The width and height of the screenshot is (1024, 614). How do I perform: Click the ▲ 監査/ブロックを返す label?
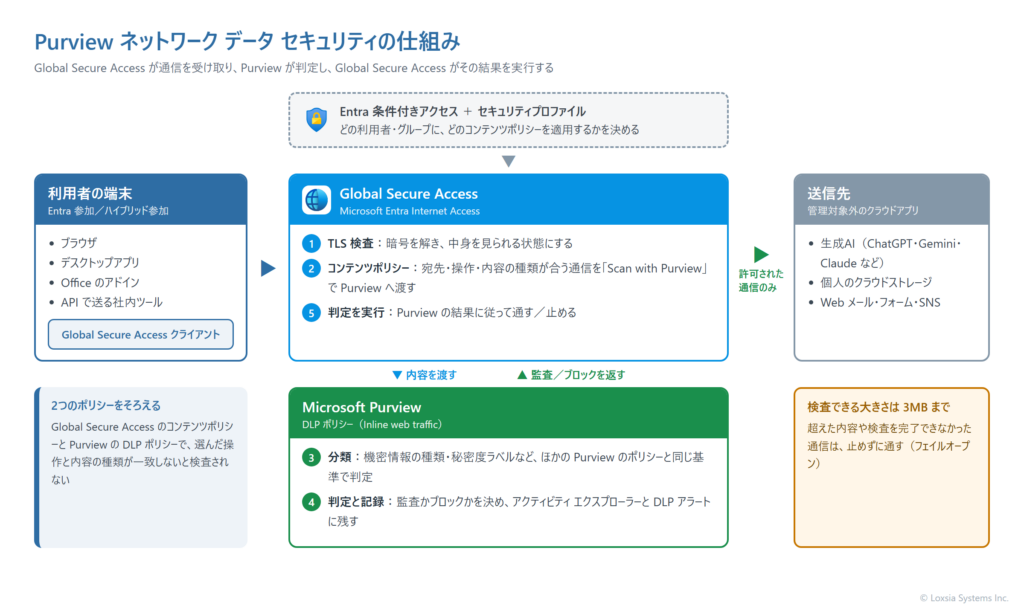tap(571, 375)
